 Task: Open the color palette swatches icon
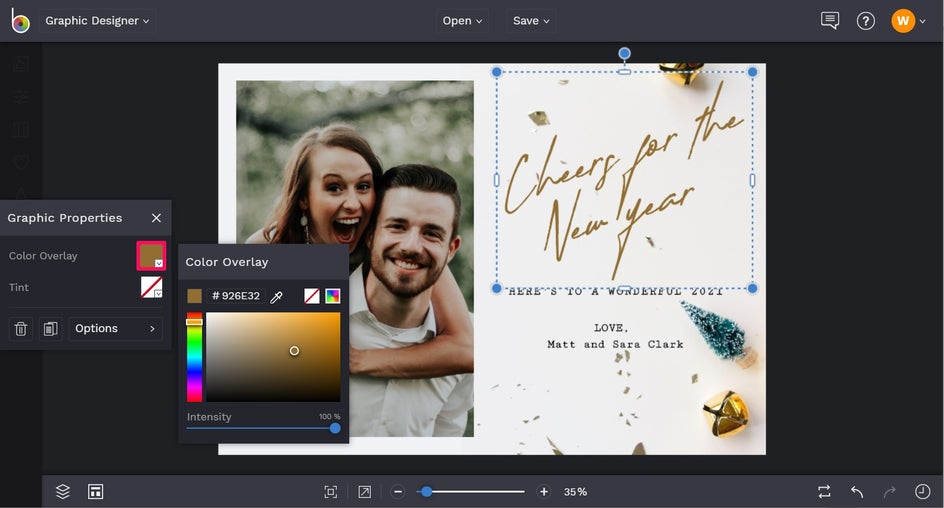point(332,296)
